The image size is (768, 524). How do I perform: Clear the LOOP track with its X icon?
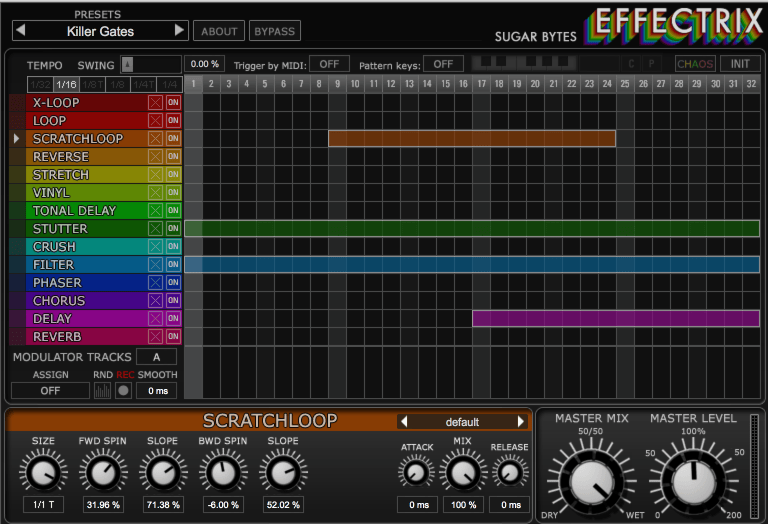(155, 120)
